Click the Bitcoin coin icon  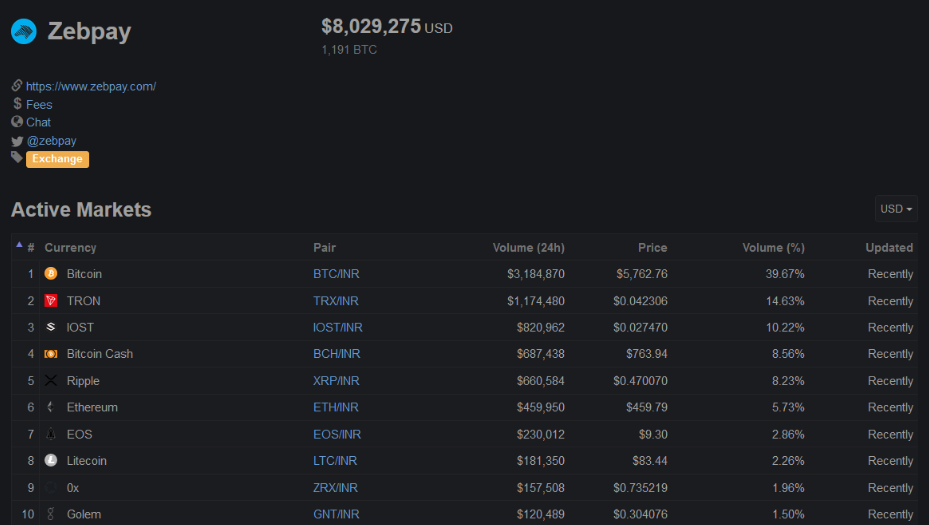51,274
